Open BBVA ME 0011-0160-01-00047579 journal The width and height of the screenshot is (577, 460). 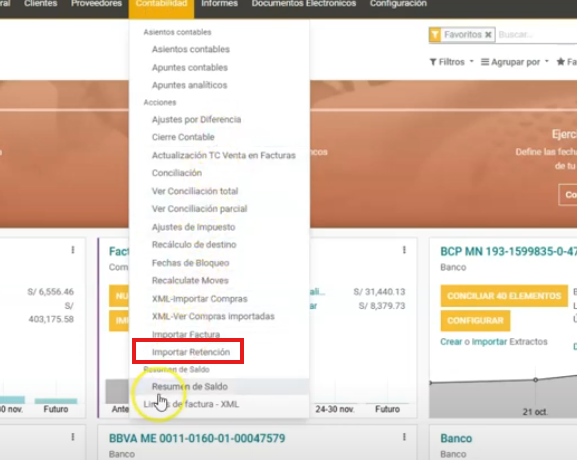(197, 438)
